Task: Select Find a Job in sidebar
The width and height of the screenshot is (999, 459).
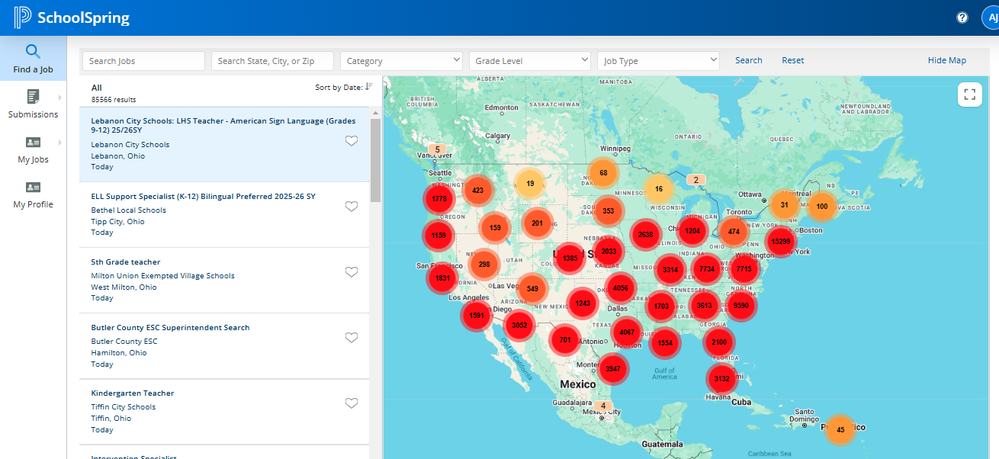Action: coord(33,58)
